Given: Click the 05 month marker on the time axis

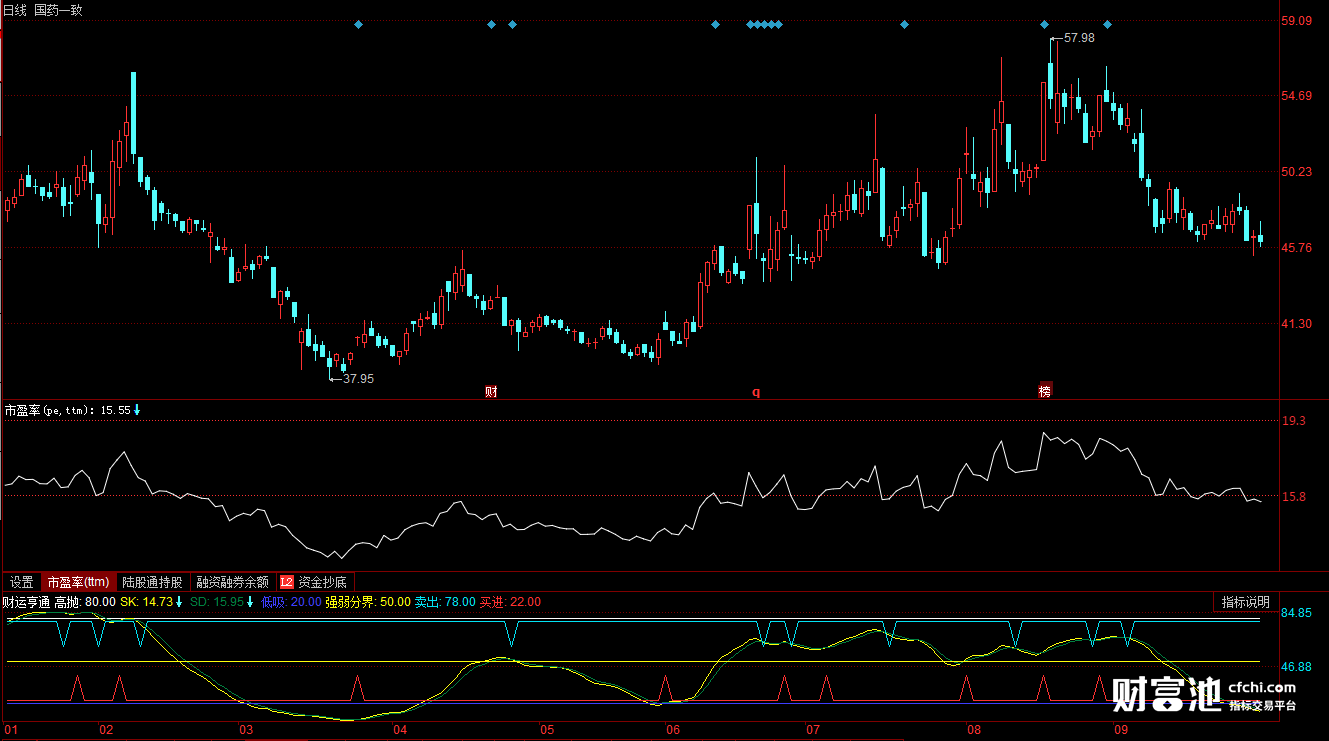Looking at the screenshot, I should pos(547,730).
